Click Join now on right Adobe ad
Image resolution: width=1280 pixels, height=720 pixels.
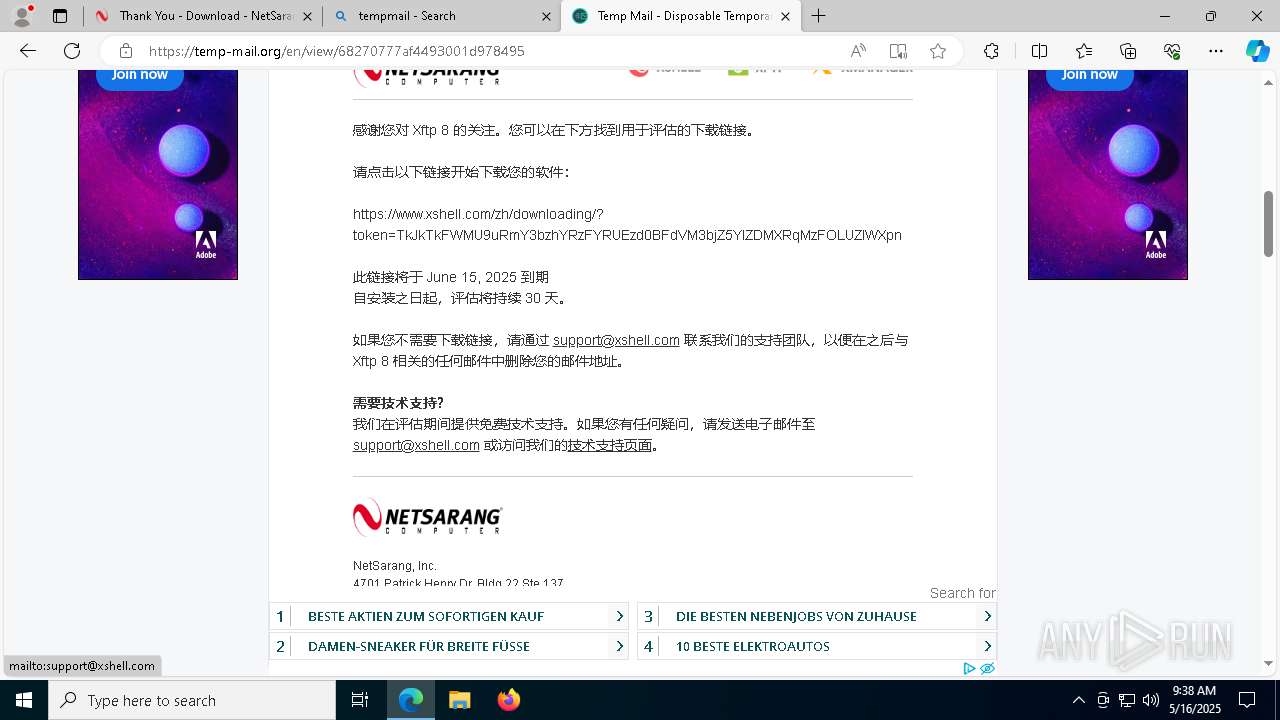[1090, 75]
